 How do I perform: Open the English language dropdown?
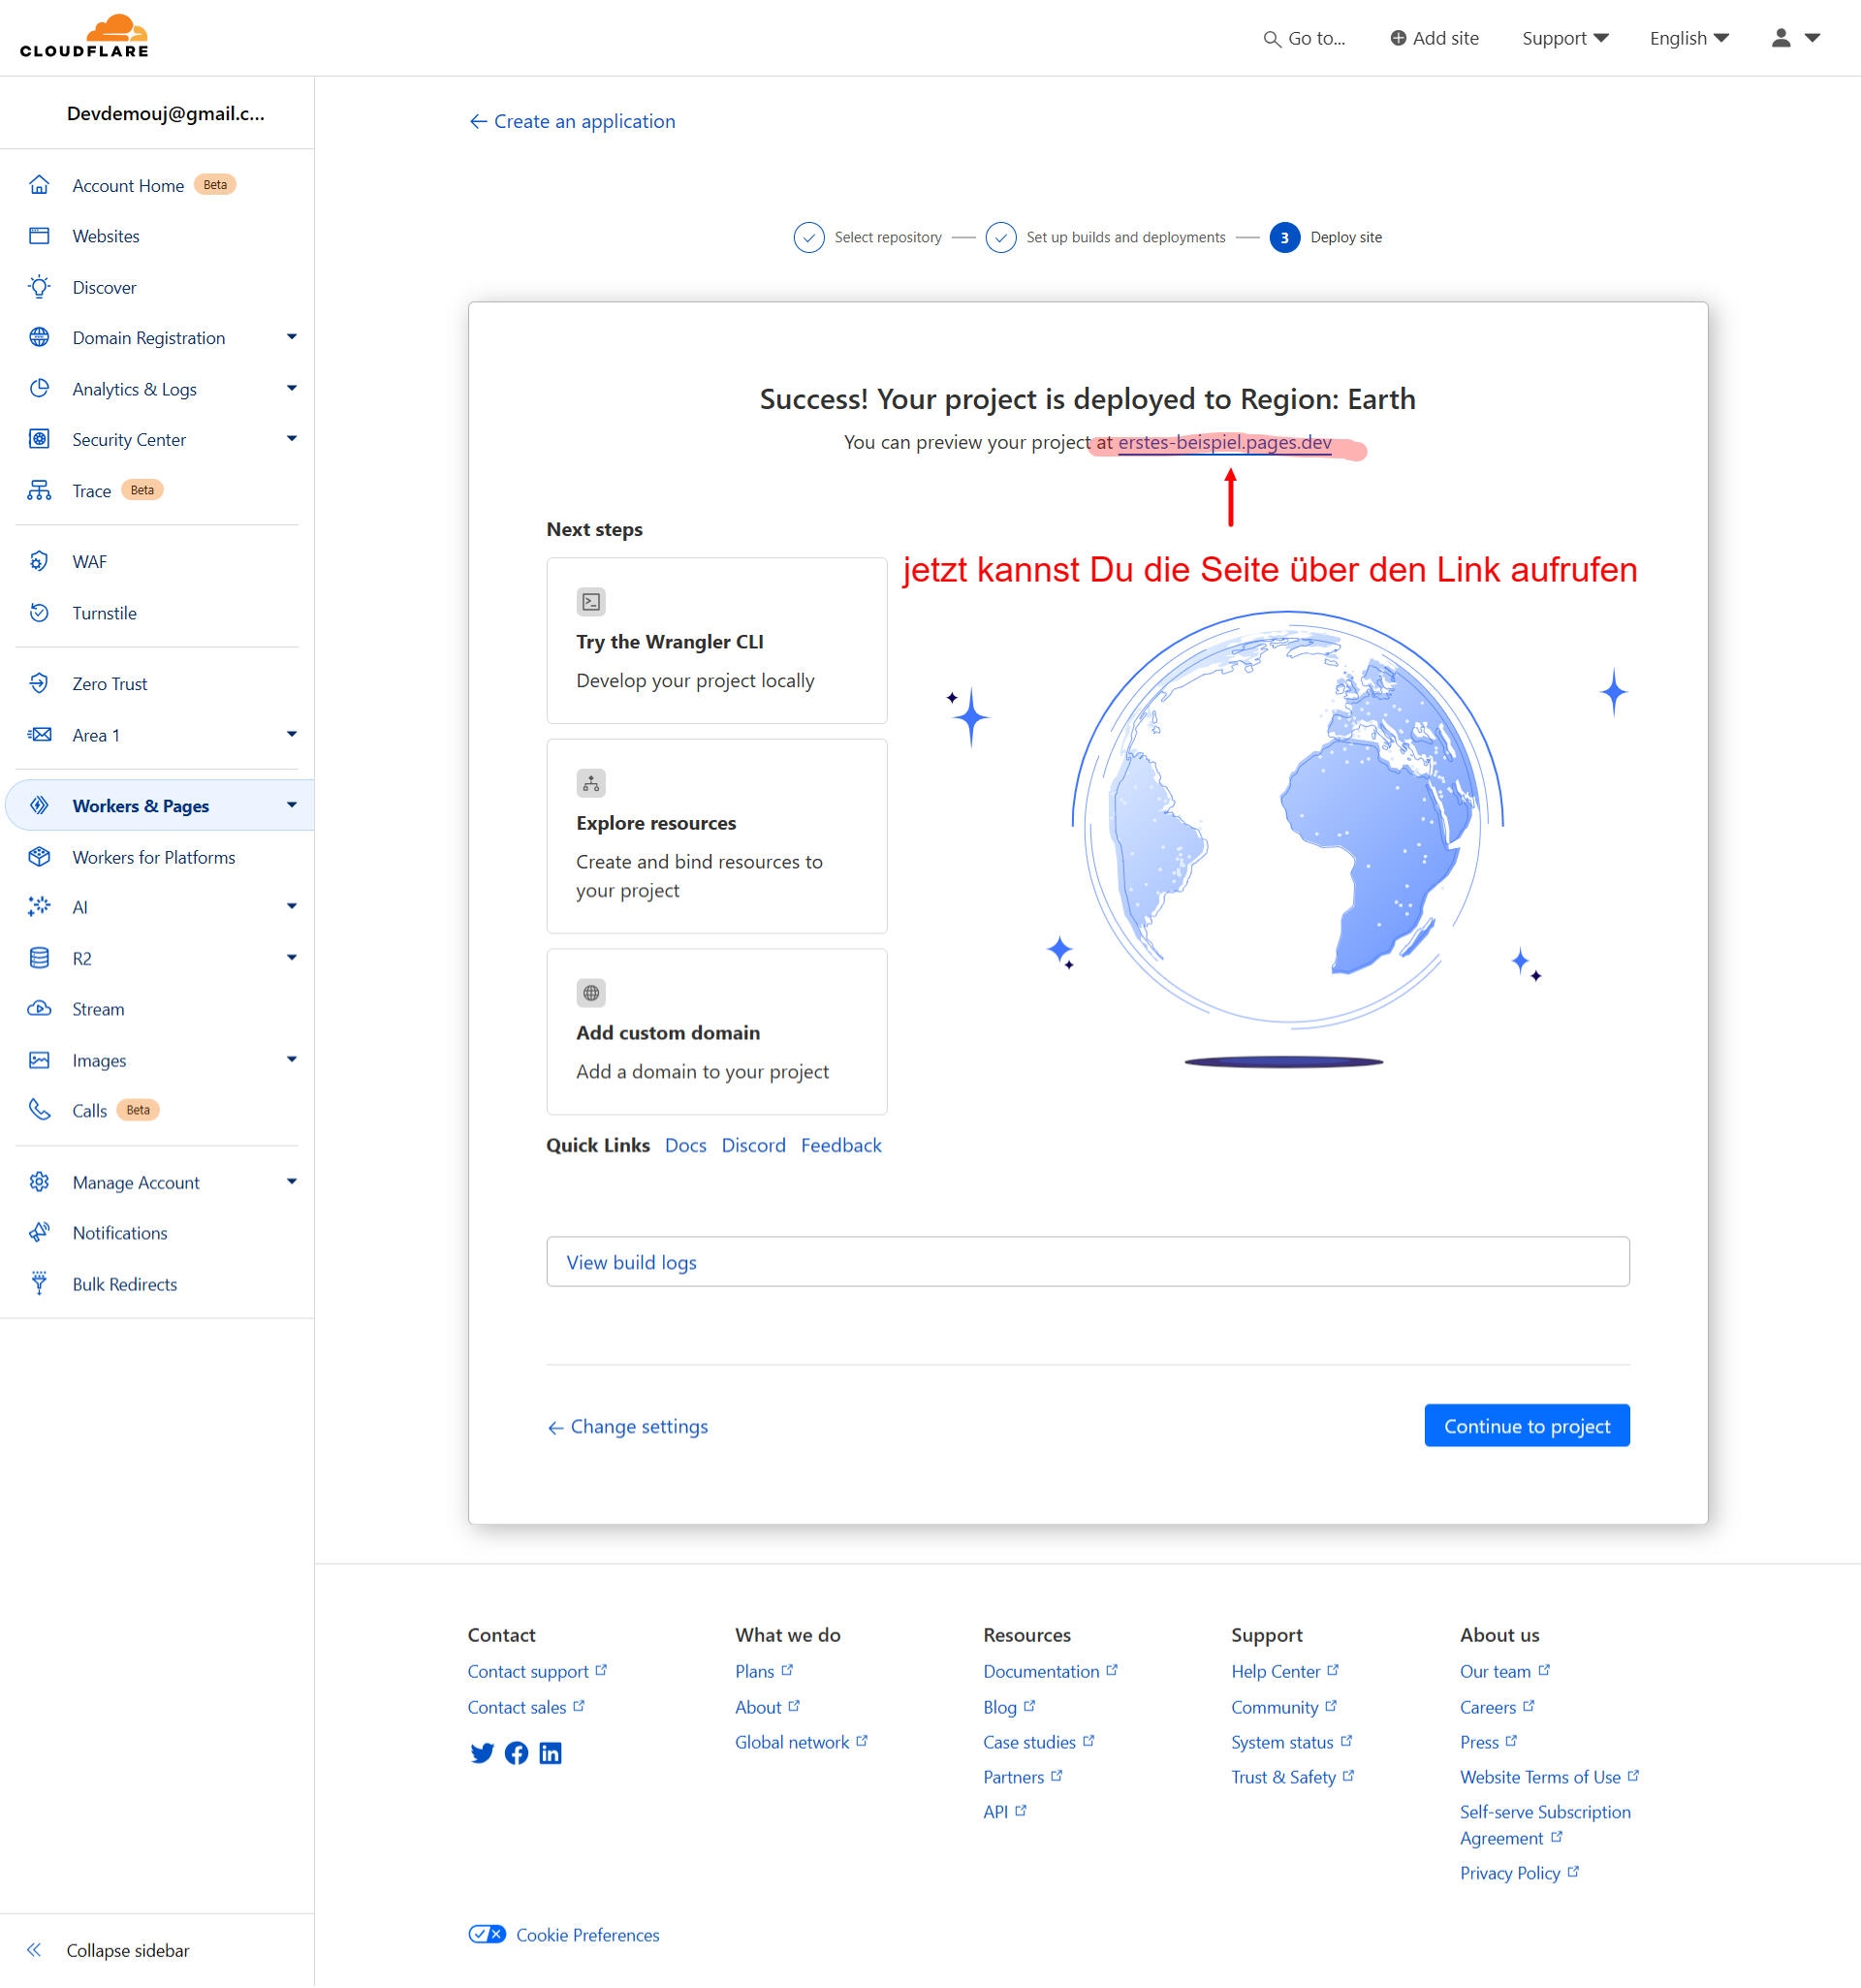1688,38
